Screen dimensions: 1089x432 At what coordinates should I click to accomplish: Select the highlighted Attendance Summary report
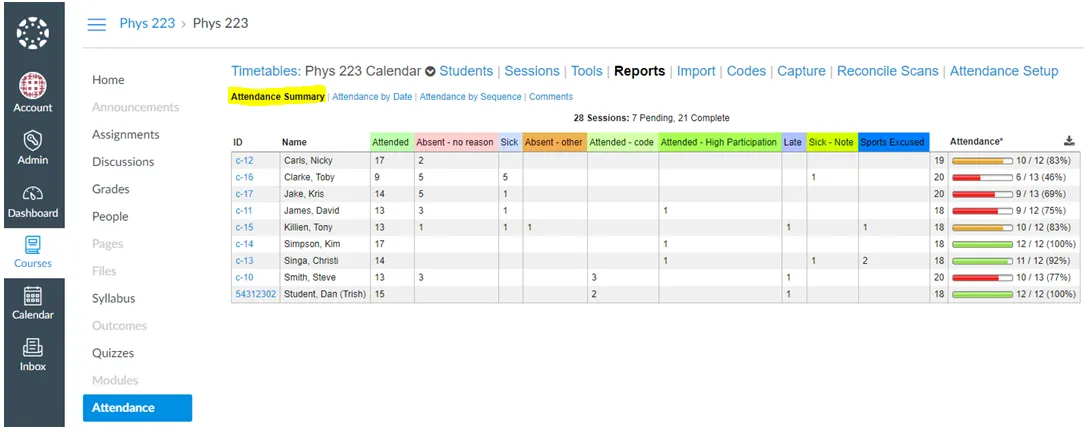pyautogui.click(x=278, y=97)
